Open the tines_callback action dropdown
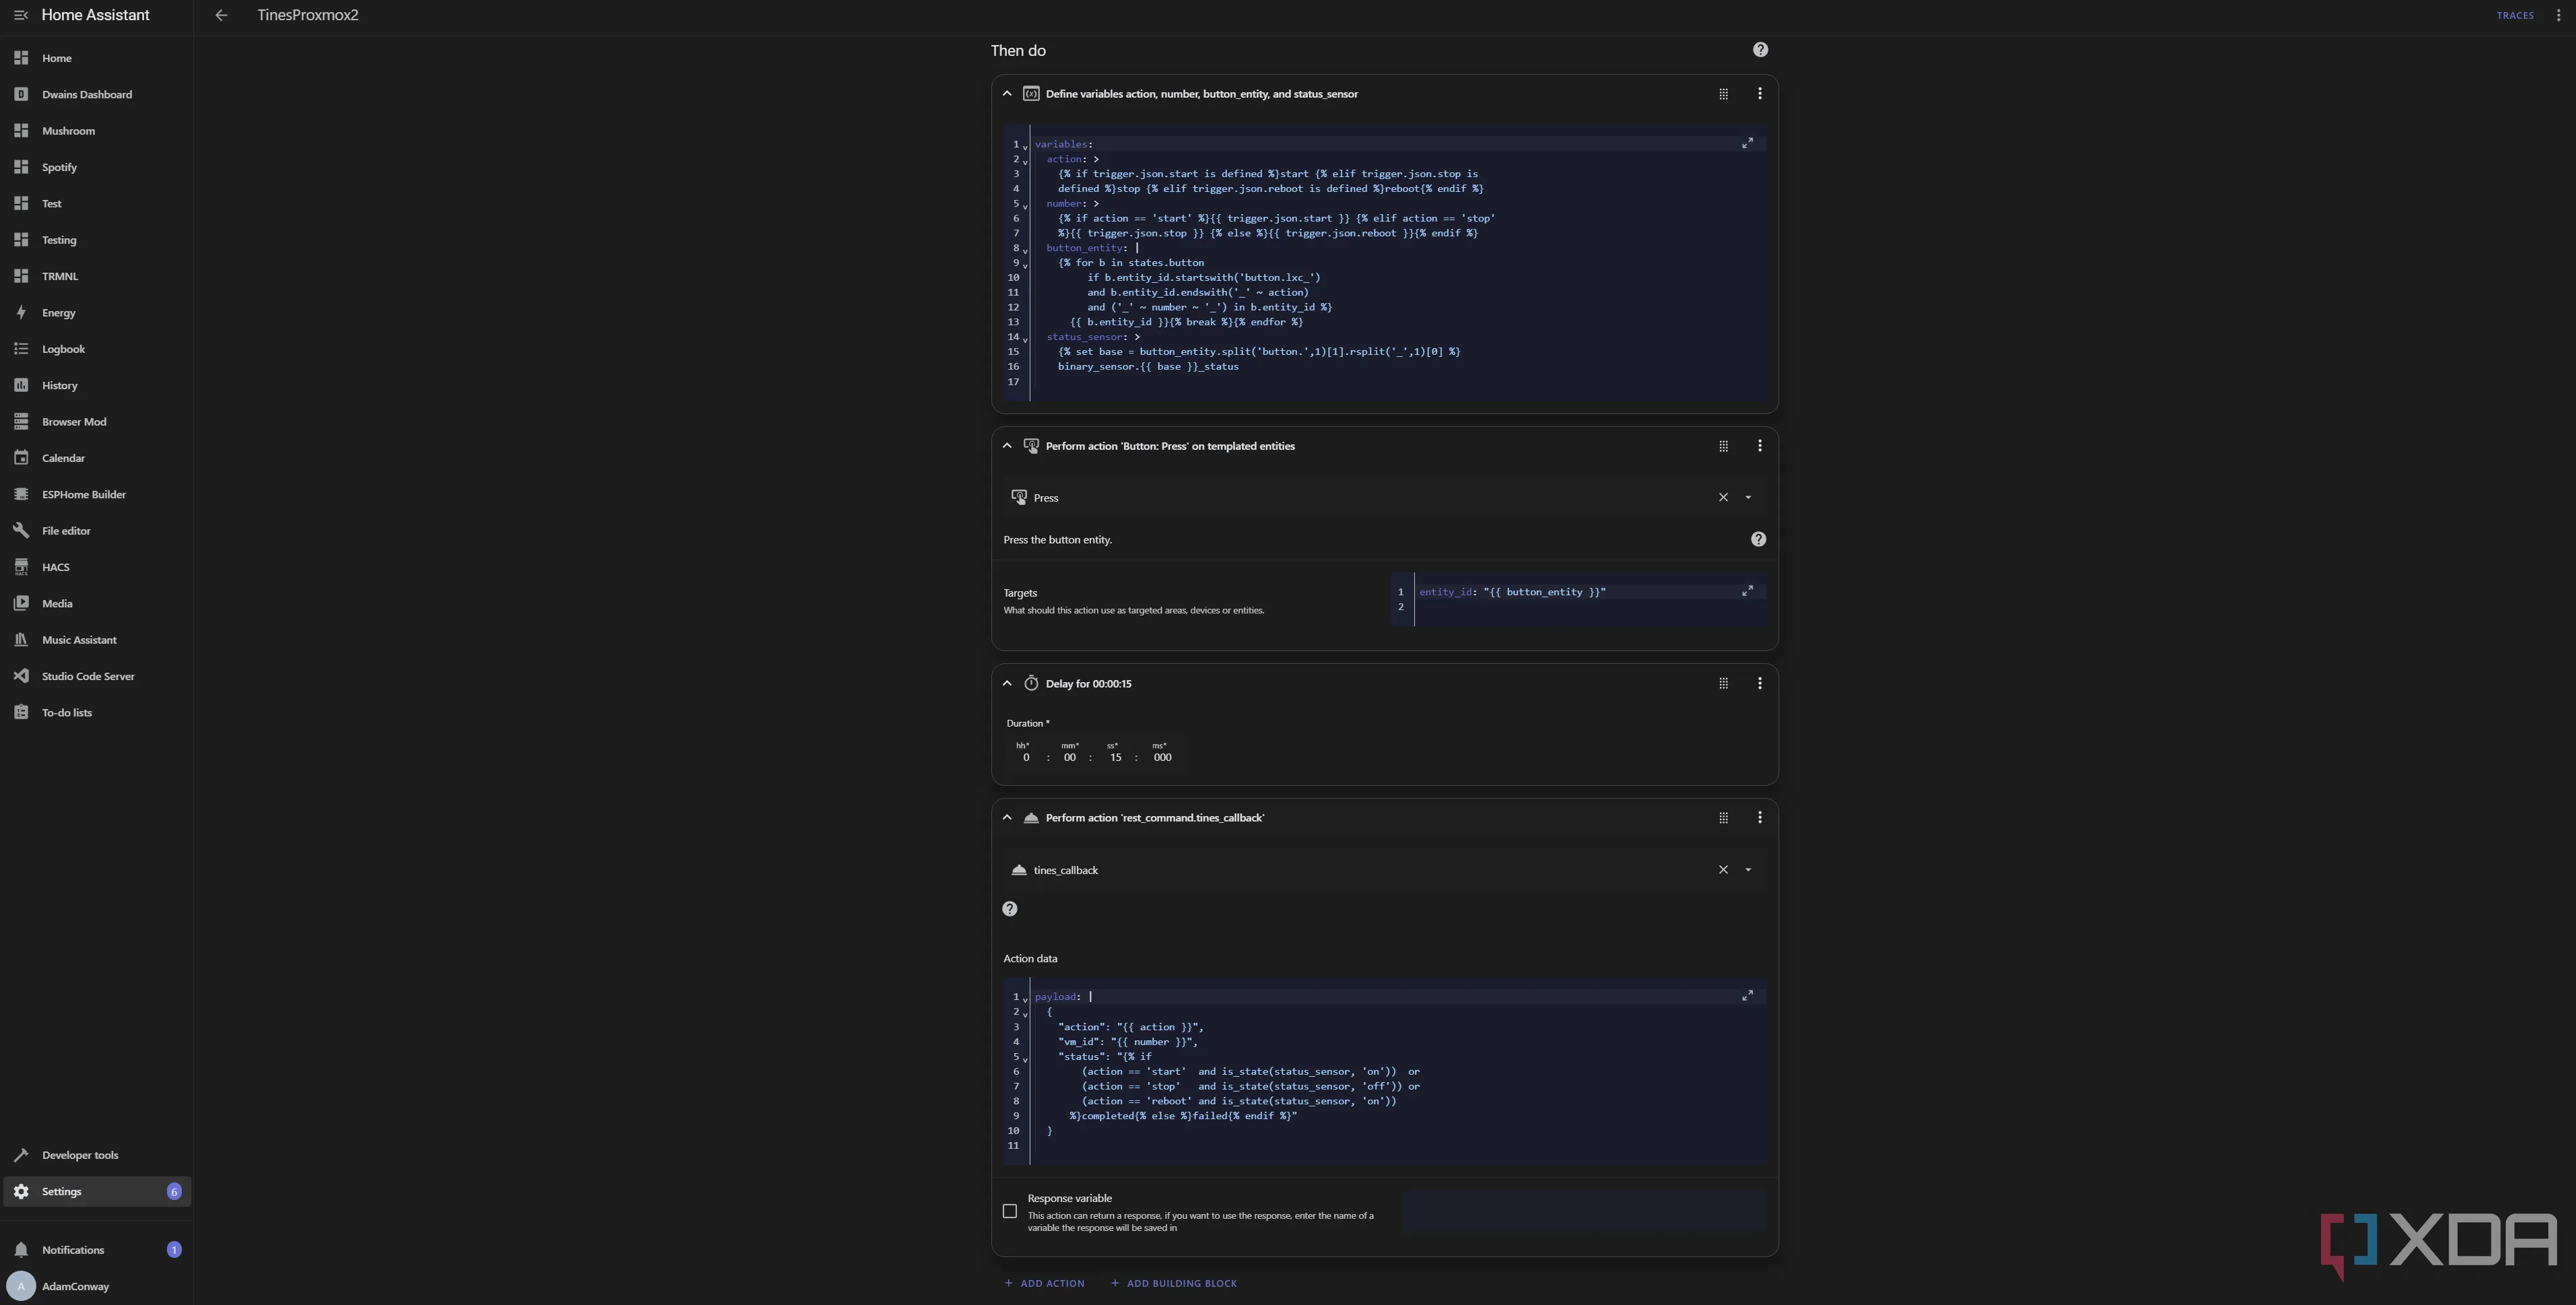 (x=1748, y=871)
